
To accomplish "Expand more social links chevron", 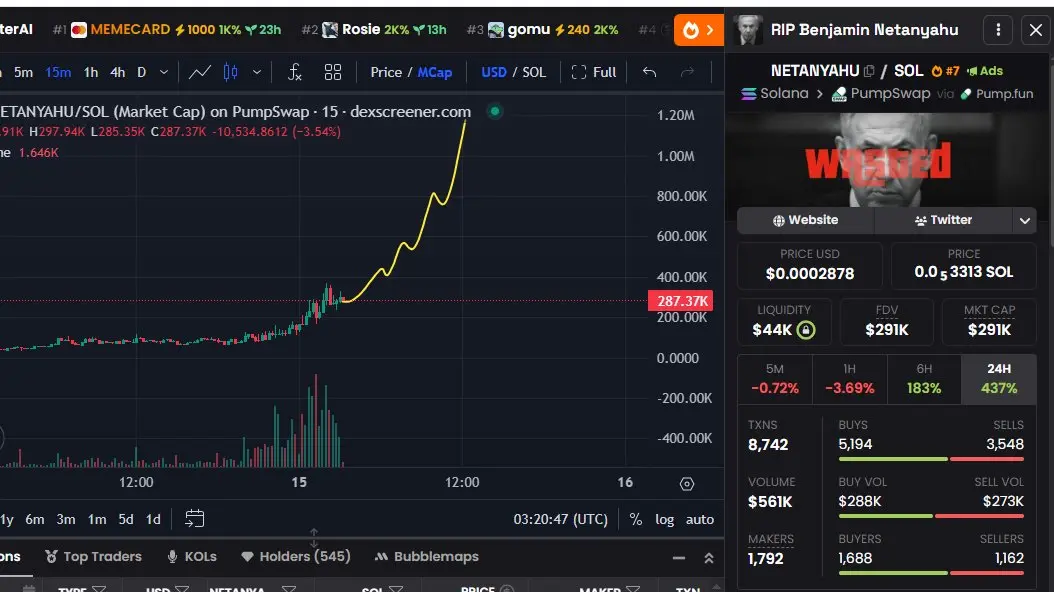I will (x=1024, y=220).
